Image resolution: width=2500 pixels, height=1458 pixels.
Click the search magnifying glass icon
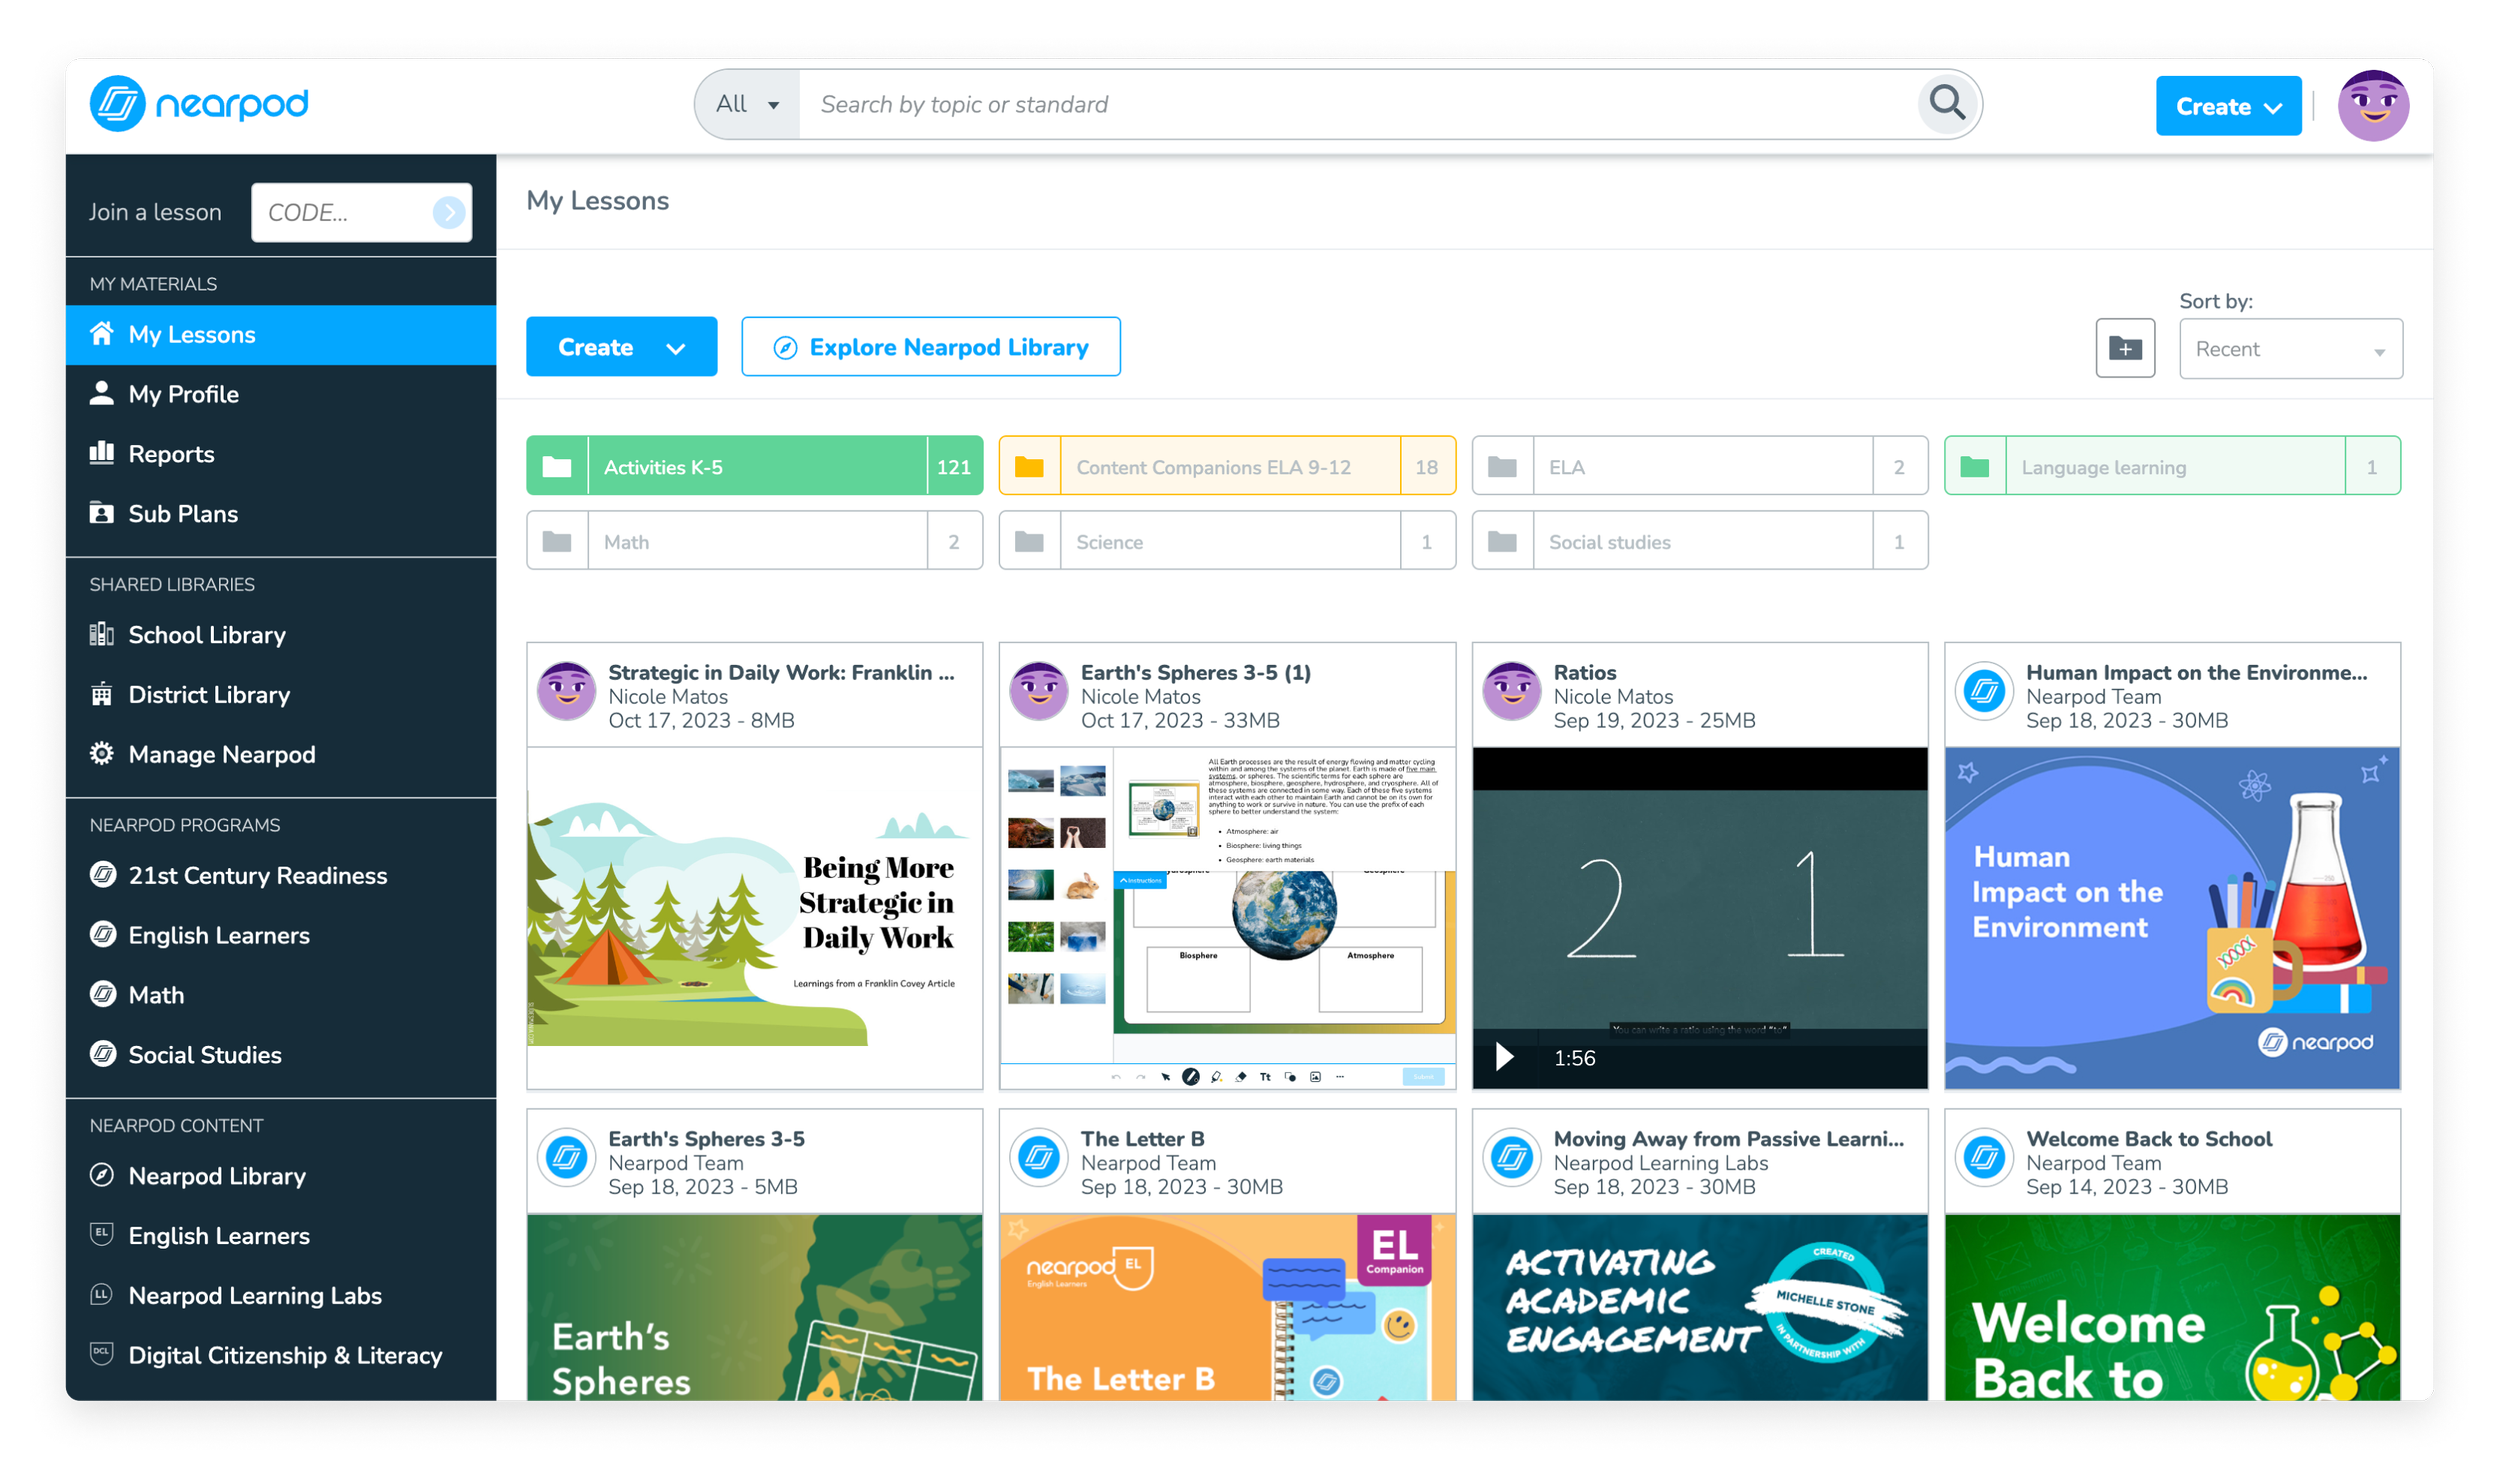point(1946,103)
